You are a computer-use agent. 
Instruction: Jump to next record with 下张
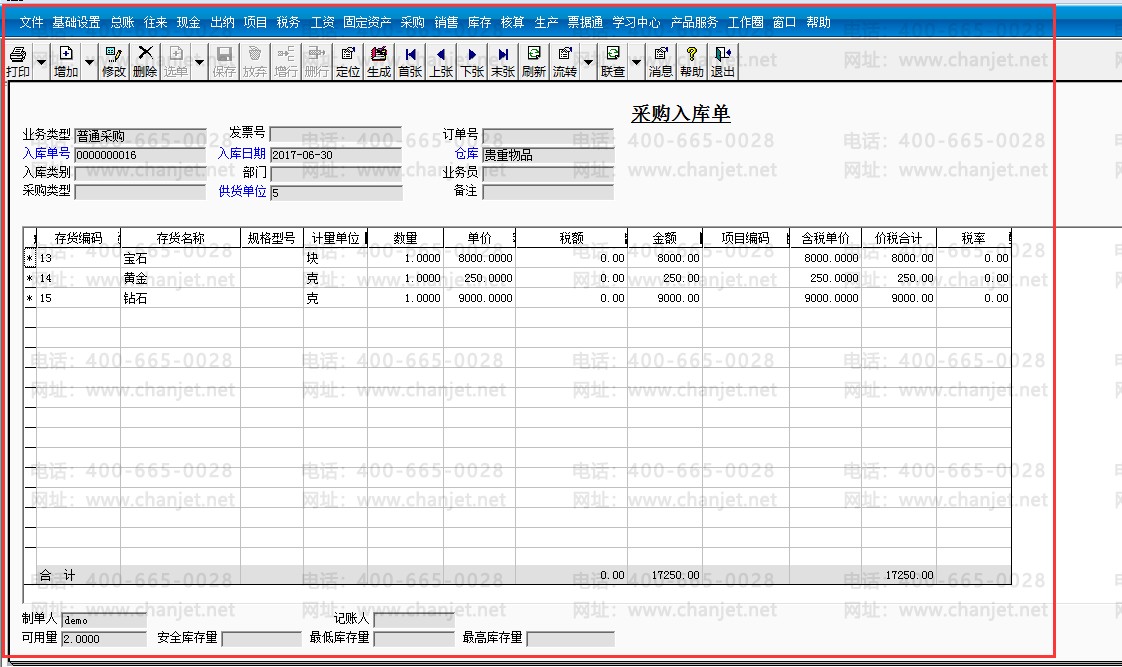(x=472, y=61)
